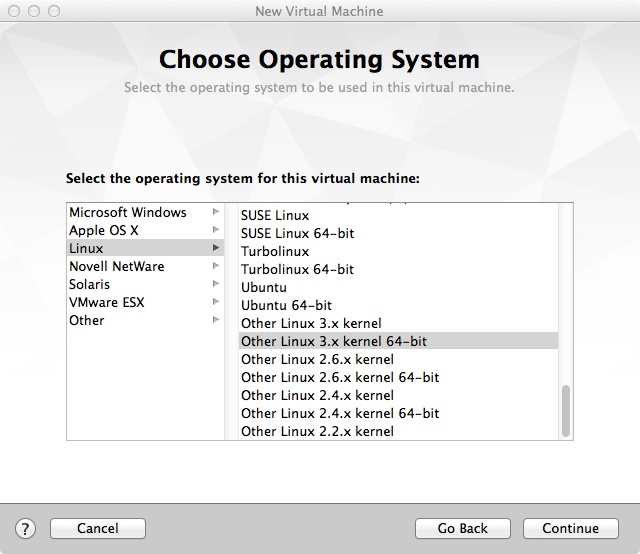The height and width of the screenshot is (554, 640).
Task: Choose SUSE Linux 32-bit entry
Action: coord(398,216)
